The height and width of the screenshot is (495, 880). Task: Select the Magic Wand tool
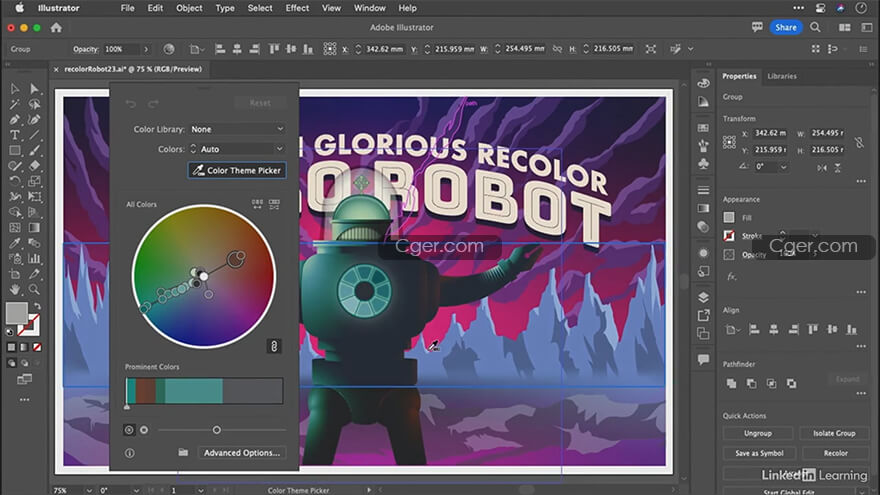(15, 104)
